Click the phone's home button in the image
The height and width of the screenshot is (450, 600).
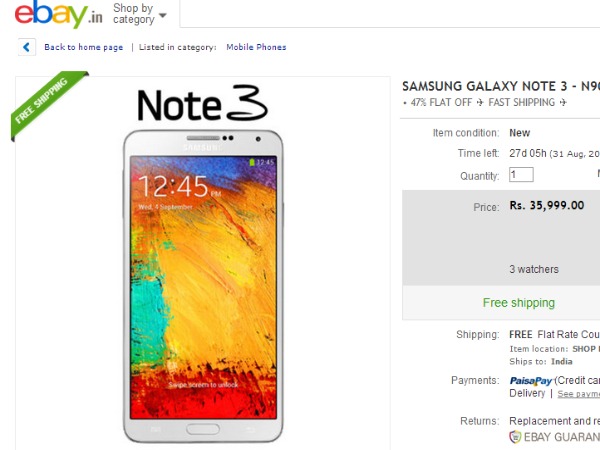[x=203, y=429]
